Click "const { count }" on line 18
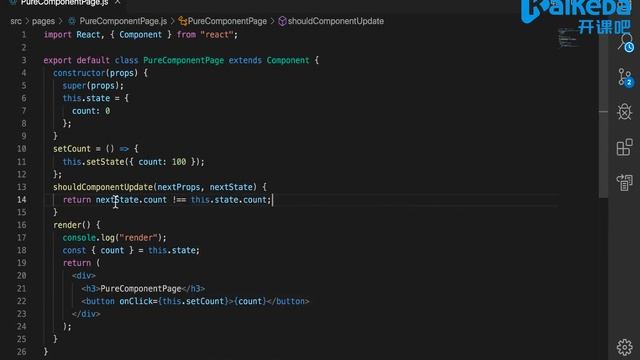 pos(98,250)
